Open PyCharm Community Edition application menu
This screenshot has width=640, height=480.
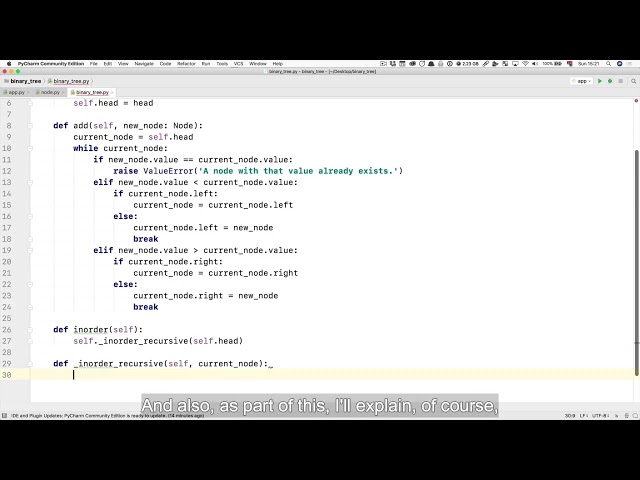pos(51,64)
